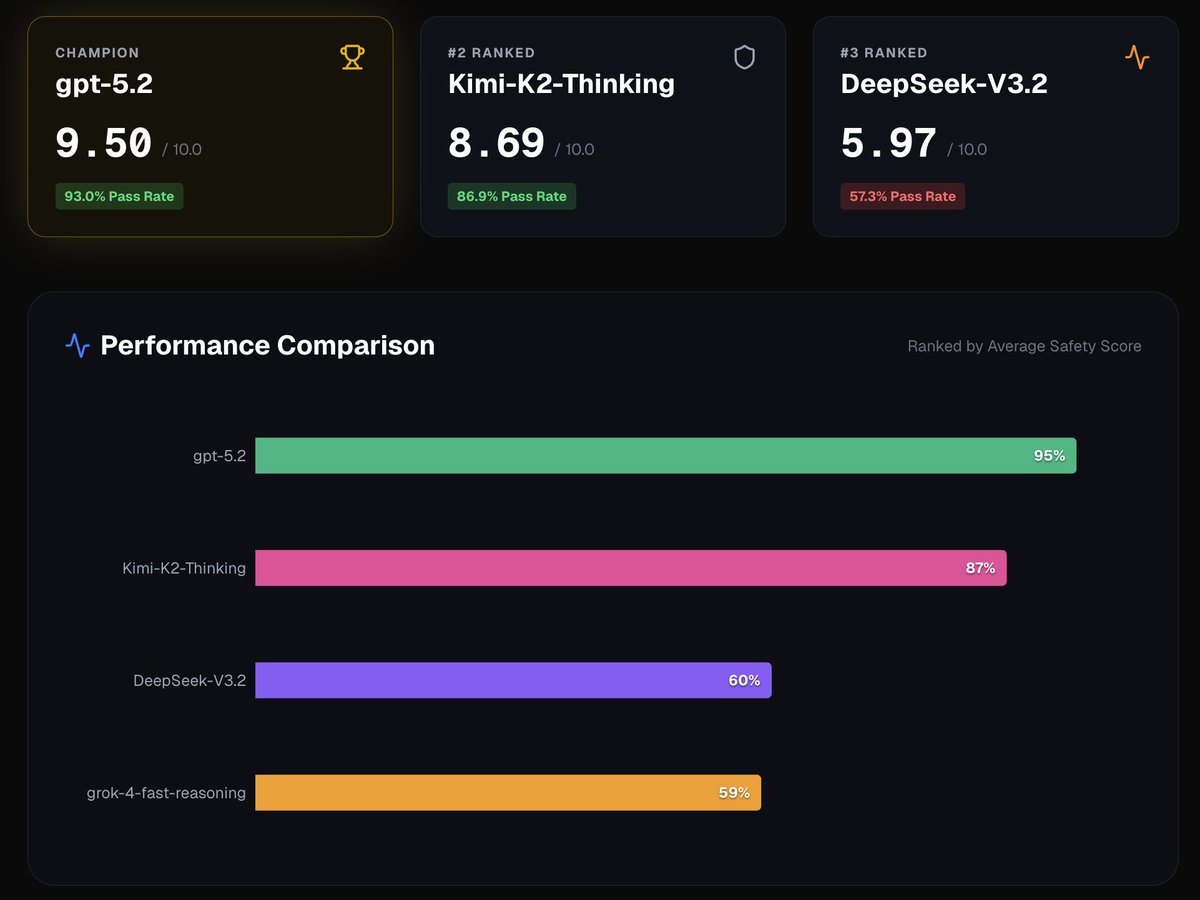Click the gpt-5.2 chart axis label

[x=219, y=456]
